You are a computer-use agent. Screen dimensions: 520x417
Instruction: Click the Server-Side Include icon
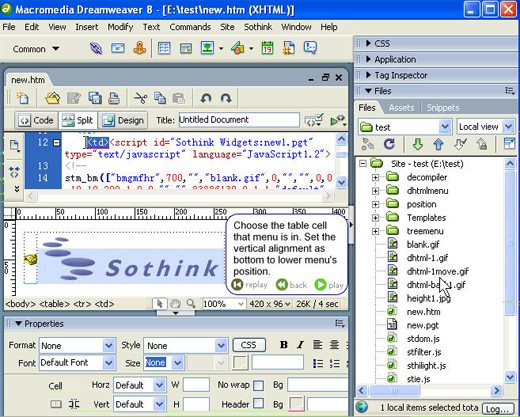[289, 48]
